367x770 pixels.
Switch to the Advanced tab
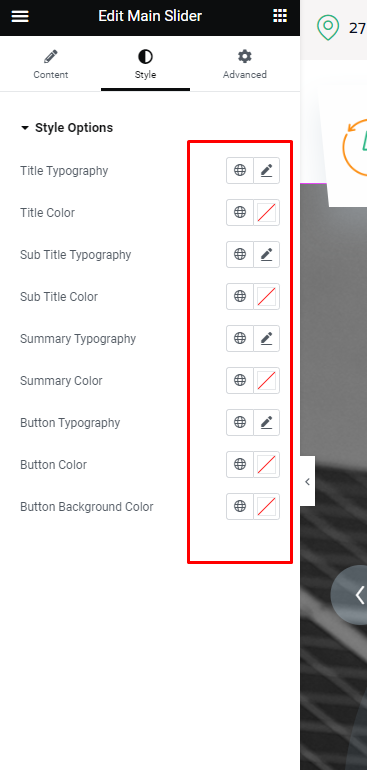pyautogui.click(x=245, y=64)
